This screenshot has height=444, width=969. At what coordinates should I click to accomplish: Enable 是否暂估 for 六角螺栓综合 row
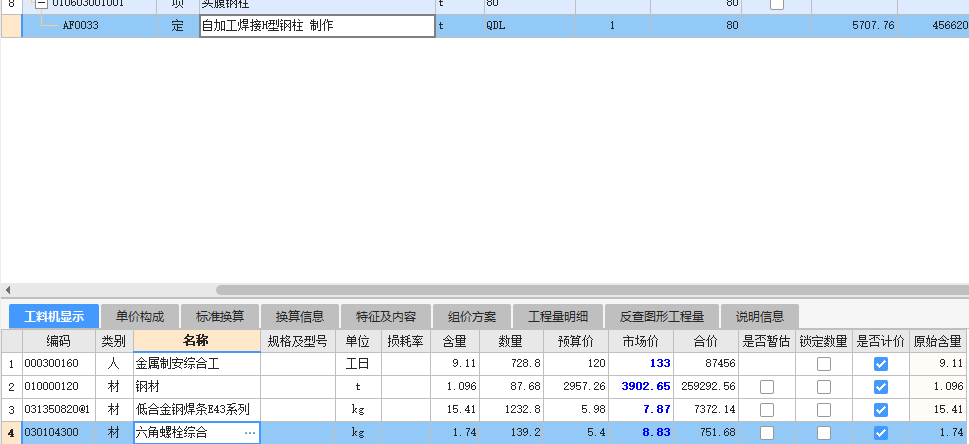pyautogui.click(x=766, y=433)
